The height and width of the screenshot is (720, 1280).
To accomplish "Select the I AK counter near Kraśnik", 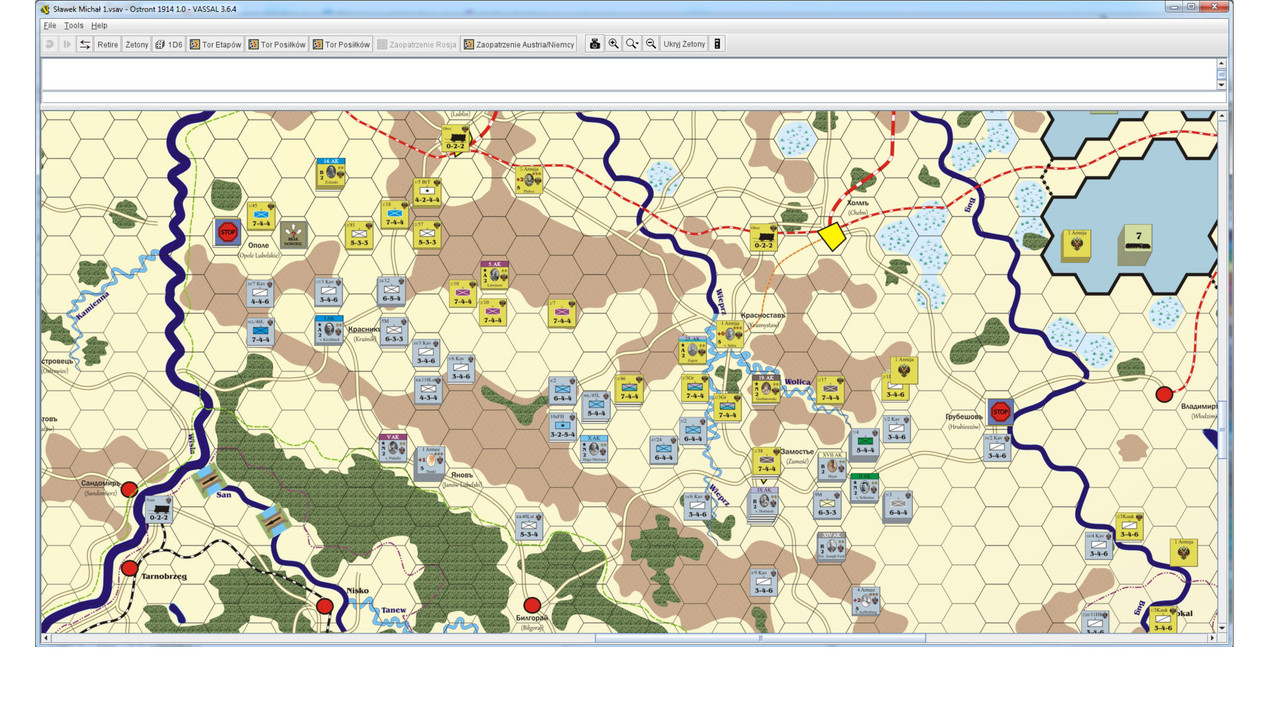I will 329,329.
